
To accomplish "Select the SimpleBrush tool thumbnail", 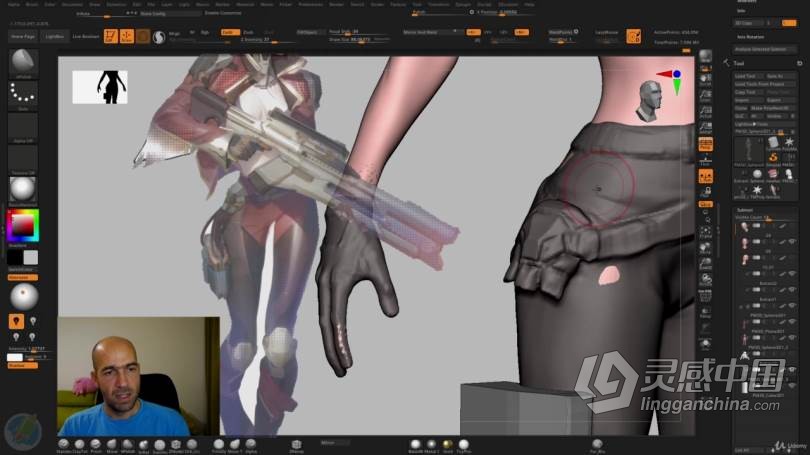I will 773,158.
